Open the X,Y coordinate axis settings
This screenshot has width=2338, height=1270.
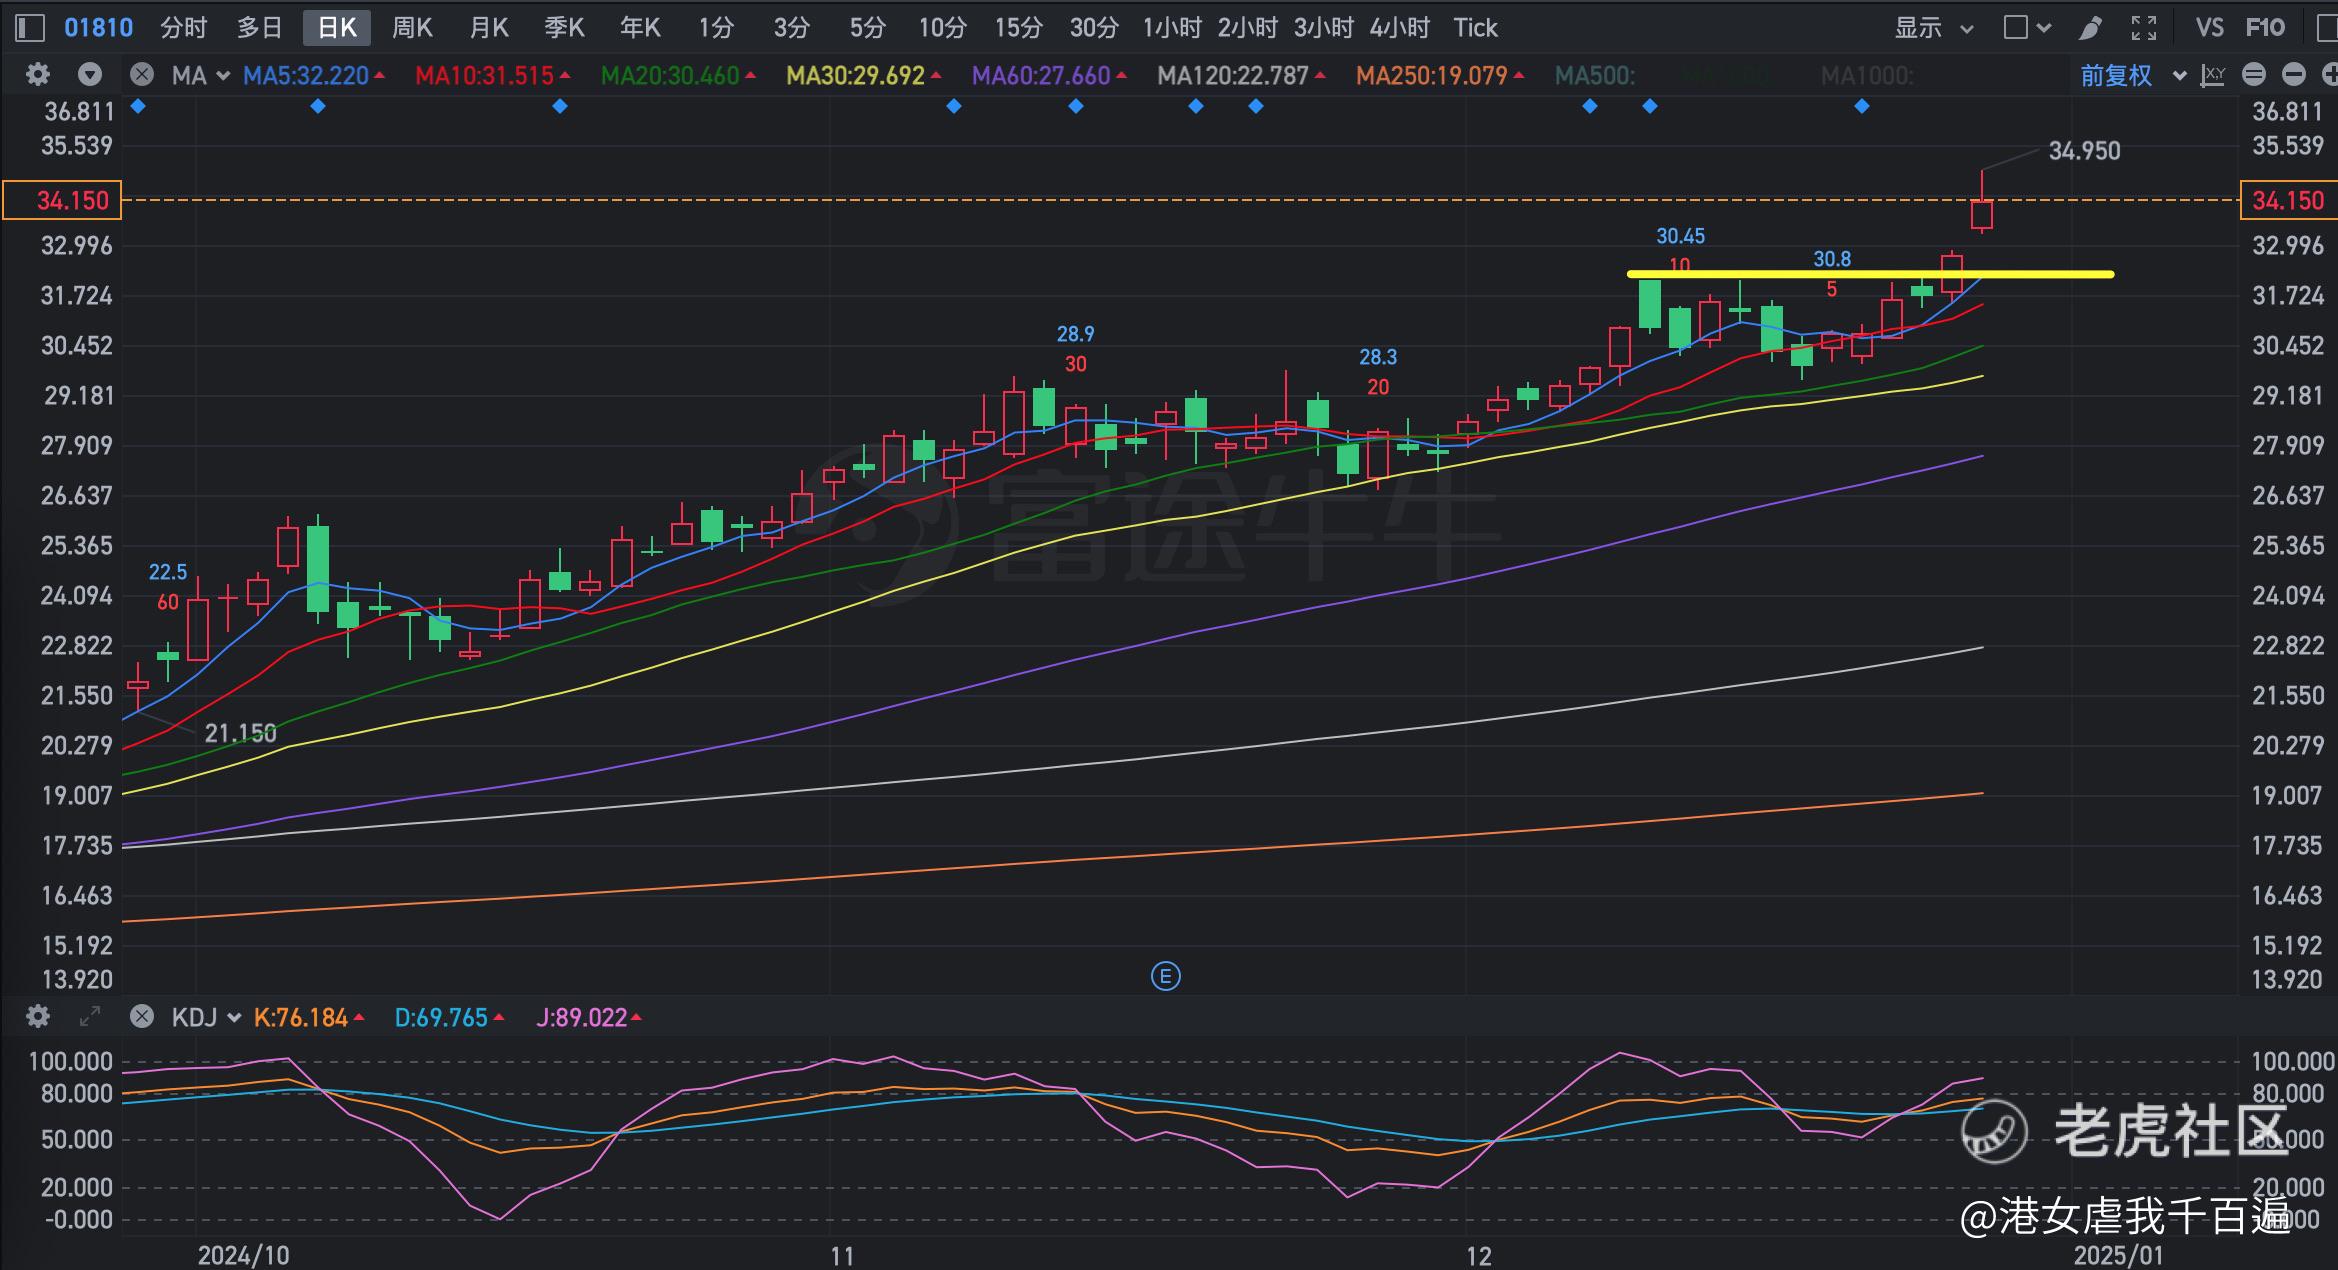pos(2213,75)
